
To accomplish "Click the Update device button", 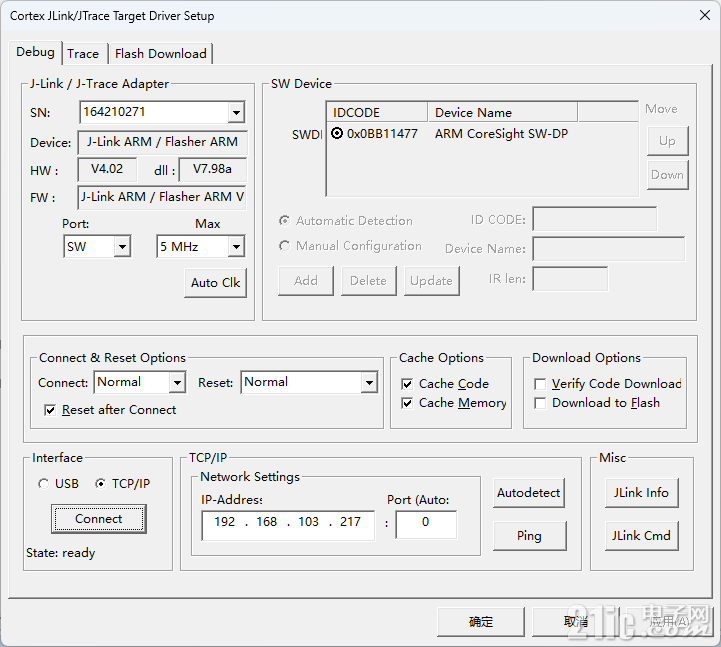I will click(x=431, y=281).
